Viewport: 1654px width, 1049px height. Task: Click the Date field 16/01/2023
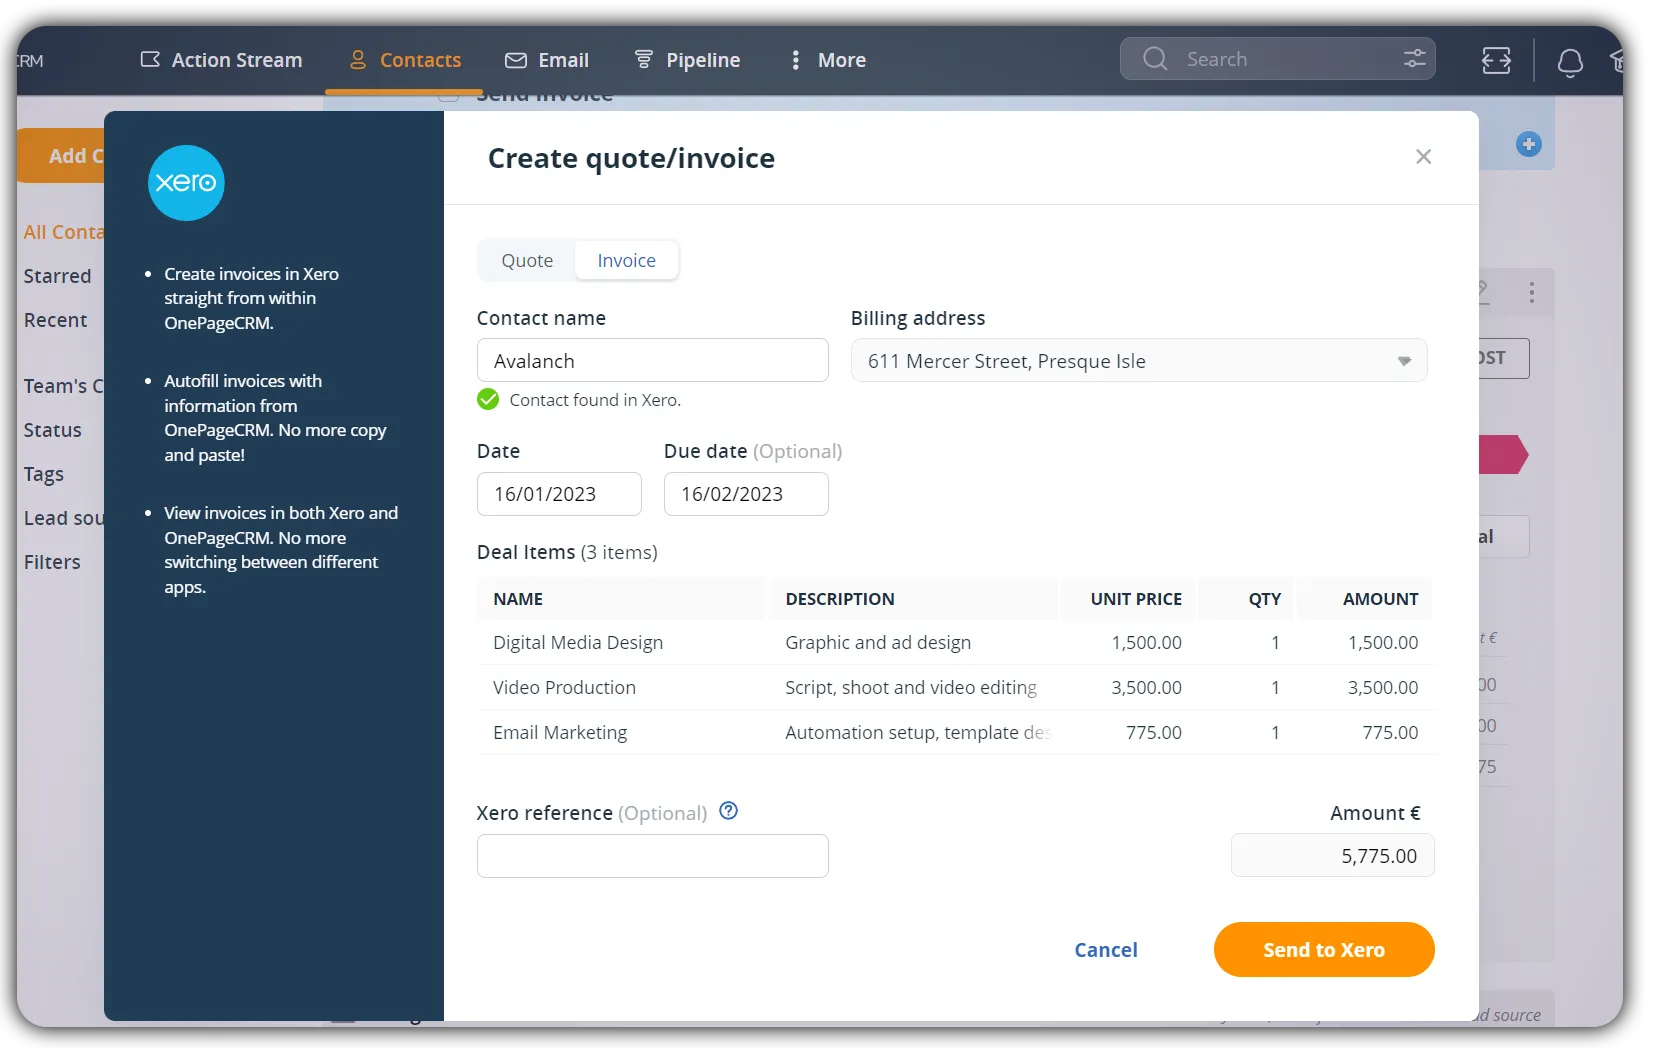click(x=559, y=494)
